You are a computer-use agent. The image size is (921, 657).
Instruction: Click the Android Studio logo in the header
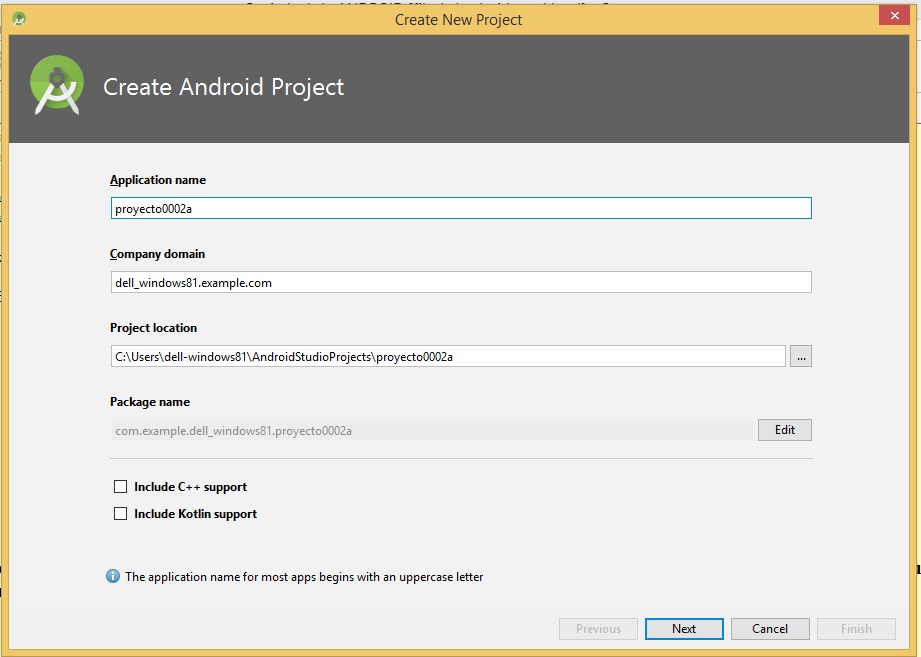[x=56, y=86]
